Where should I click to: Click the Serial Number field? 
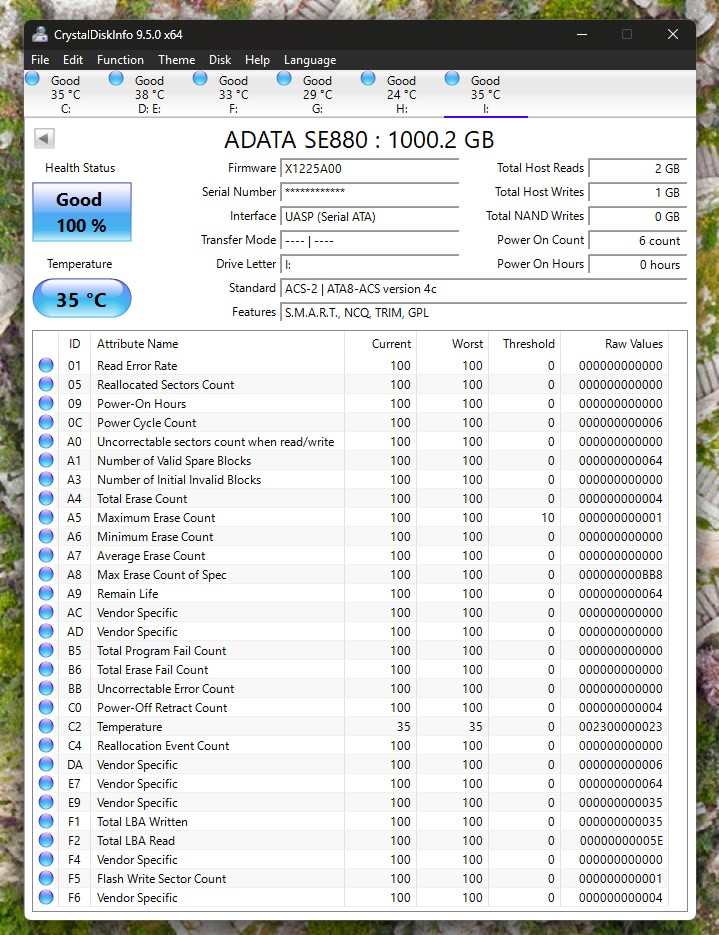tap(370, 192)
